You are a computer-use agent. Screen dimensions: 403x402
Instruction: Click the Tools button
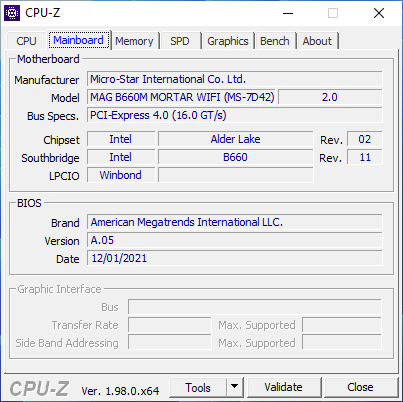[198, 387]
